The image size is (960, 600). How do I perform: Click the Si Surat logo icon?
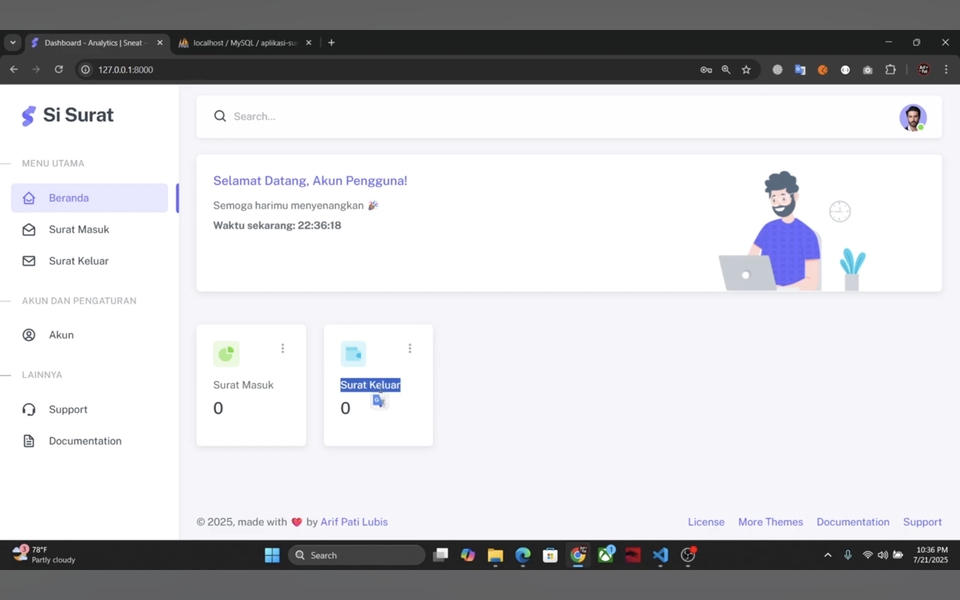pos(28,116)
